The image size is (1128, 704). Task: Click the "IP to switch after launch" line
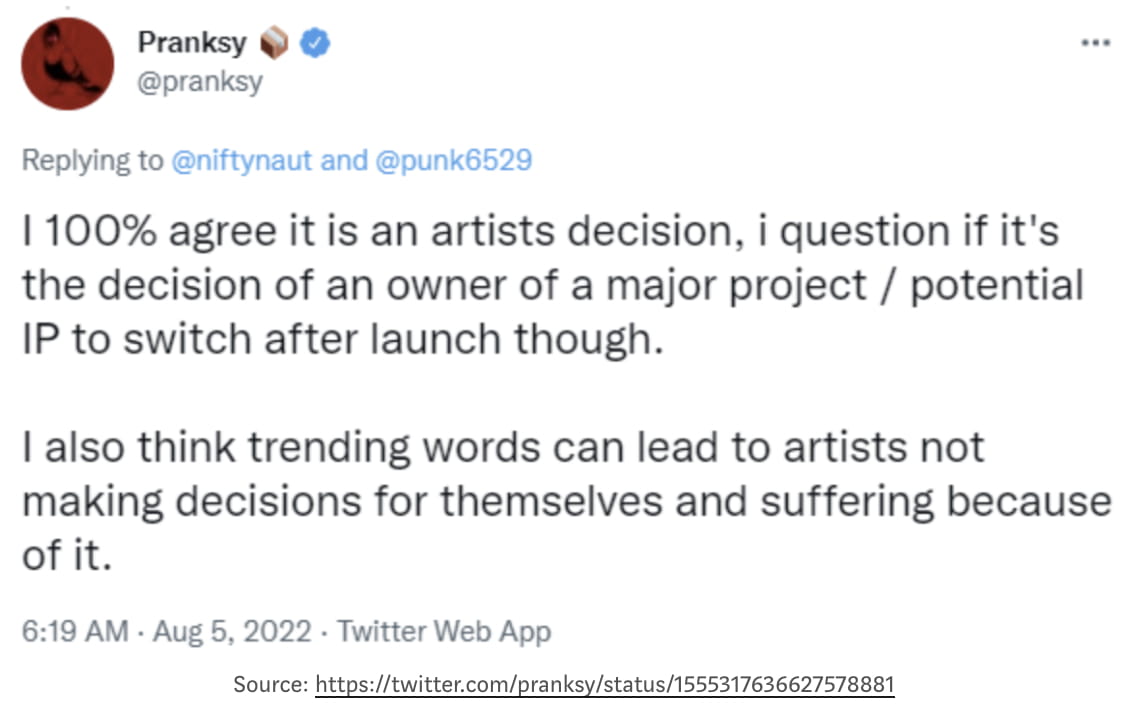click(342, 339)
